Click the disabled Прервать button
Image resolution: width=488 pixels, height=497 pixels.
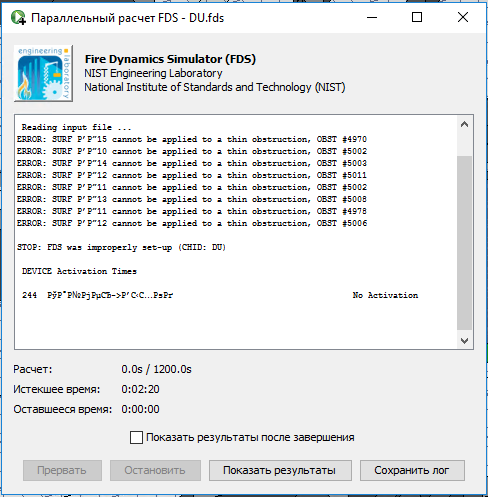[x=62, y=470]
